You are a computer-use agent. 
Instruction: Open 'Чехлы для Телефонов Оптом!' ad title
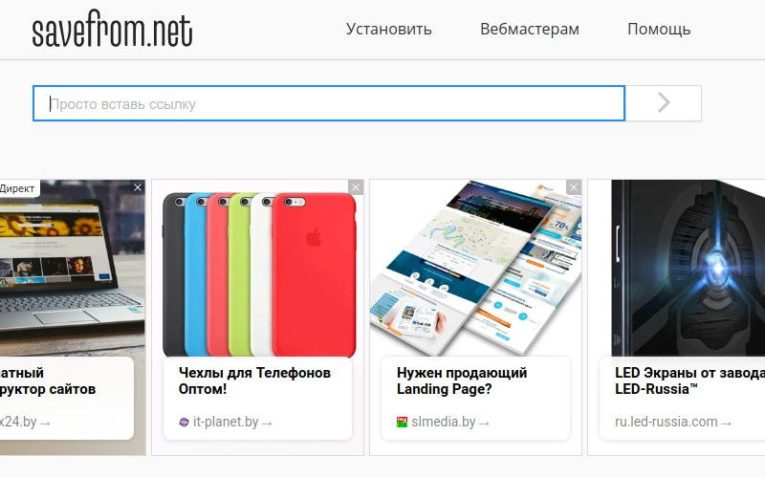click(x=255, y=381)
